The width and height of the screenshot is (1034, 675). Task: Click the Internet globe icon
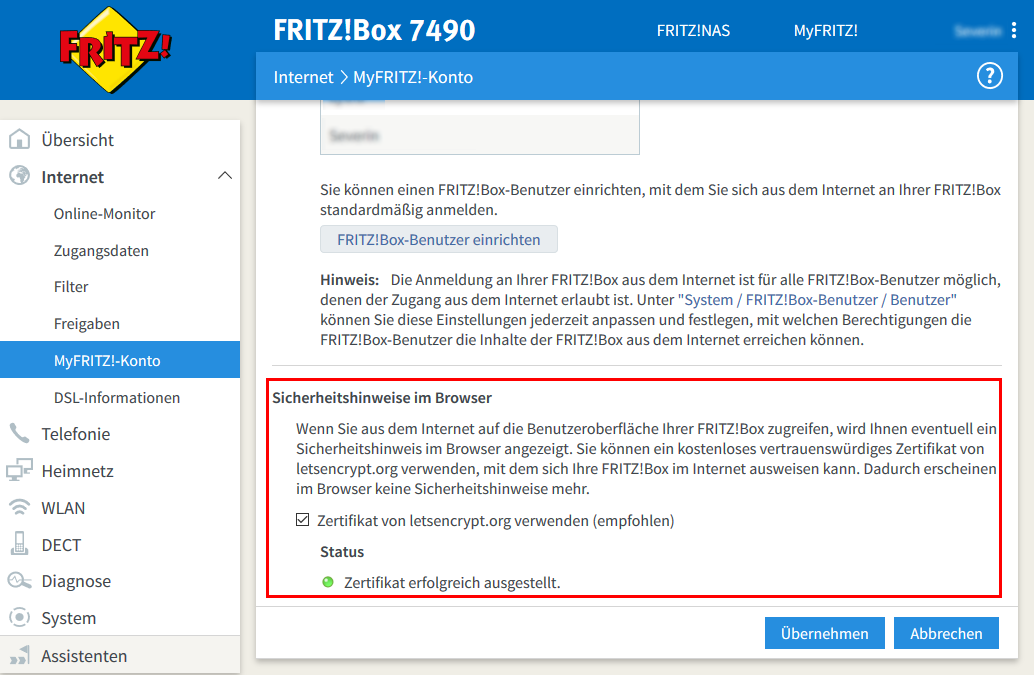pyautogui.click(x=19, y=176)
